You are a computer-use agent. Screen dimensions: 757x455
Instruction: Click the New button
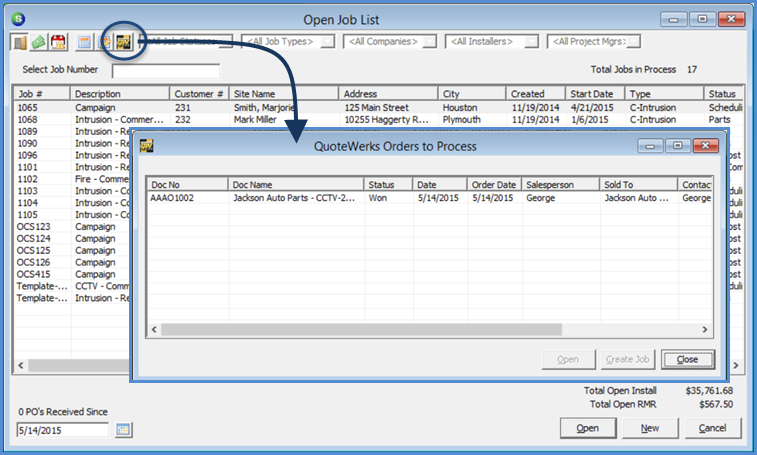(x=650, y=428)
